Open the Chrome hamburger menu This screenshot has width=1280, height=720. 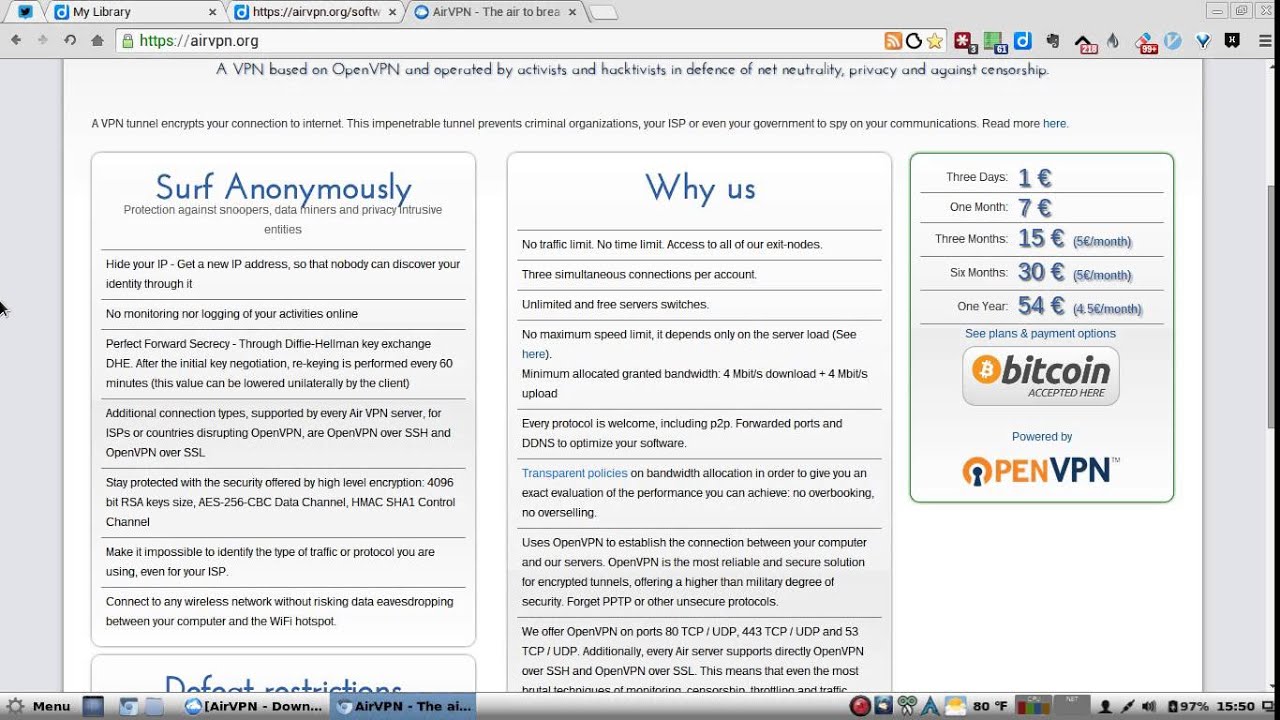click(x=1263, y=41)
